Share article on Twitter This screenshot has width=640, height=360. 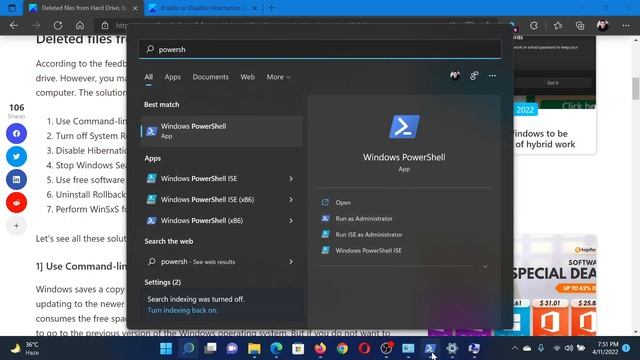point(16,156)
